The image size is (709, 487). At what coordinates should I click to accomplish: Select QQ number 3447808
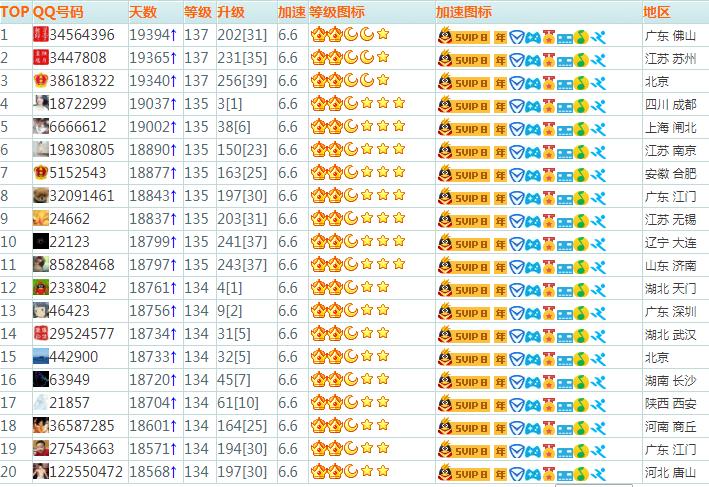coord(78,58)
